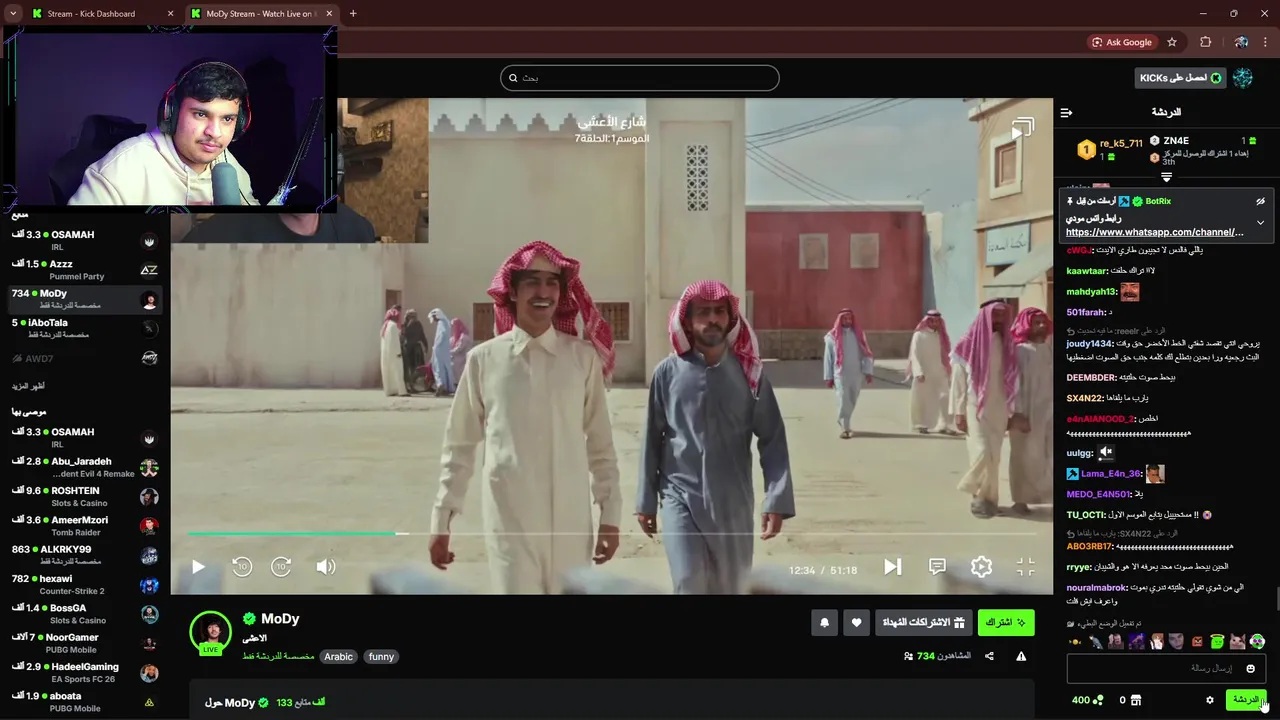Toggle notifications bell for MoDy
1280x720 pixels.
click(x=824, y=622)
